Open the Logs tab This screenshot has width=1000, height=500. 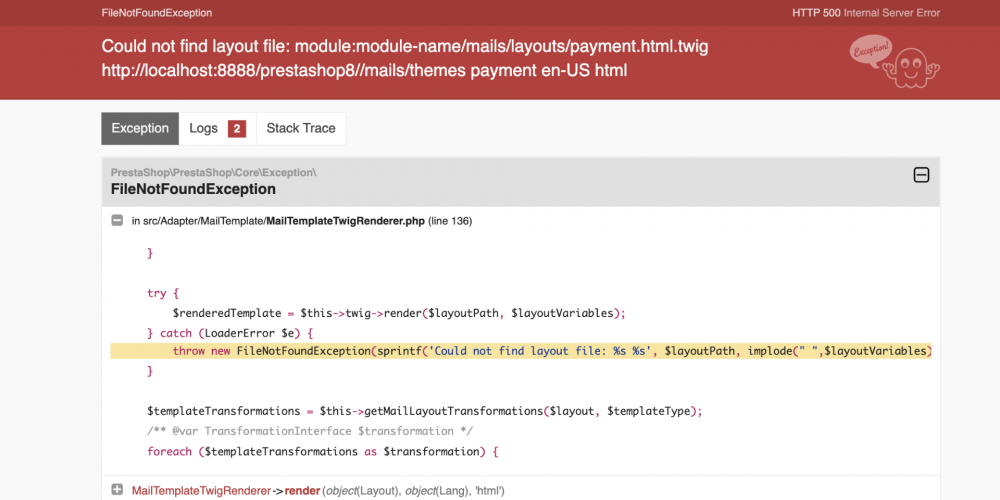point(217,128)
